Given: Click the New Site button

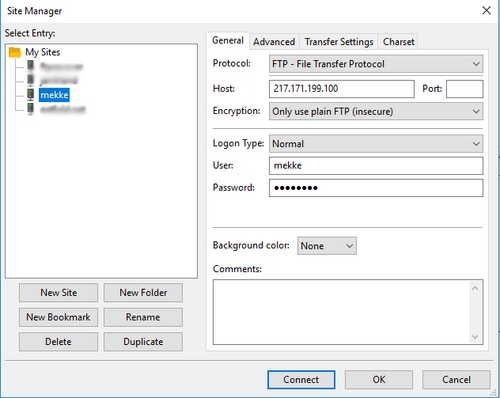Looking at the screenshot, I should (58, 293).
